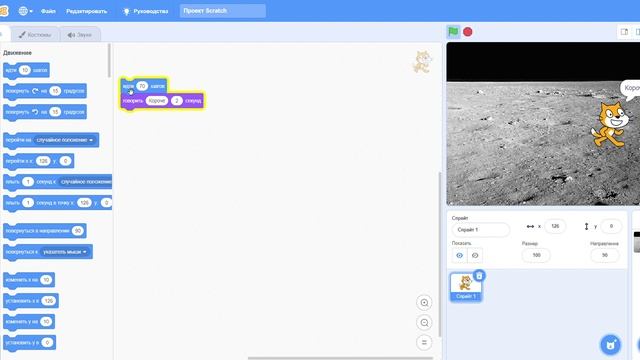The width and height of the screenshot is (640, 360).
Task: Switch to the Костюмы tab
Action: (x=35, y=35)
